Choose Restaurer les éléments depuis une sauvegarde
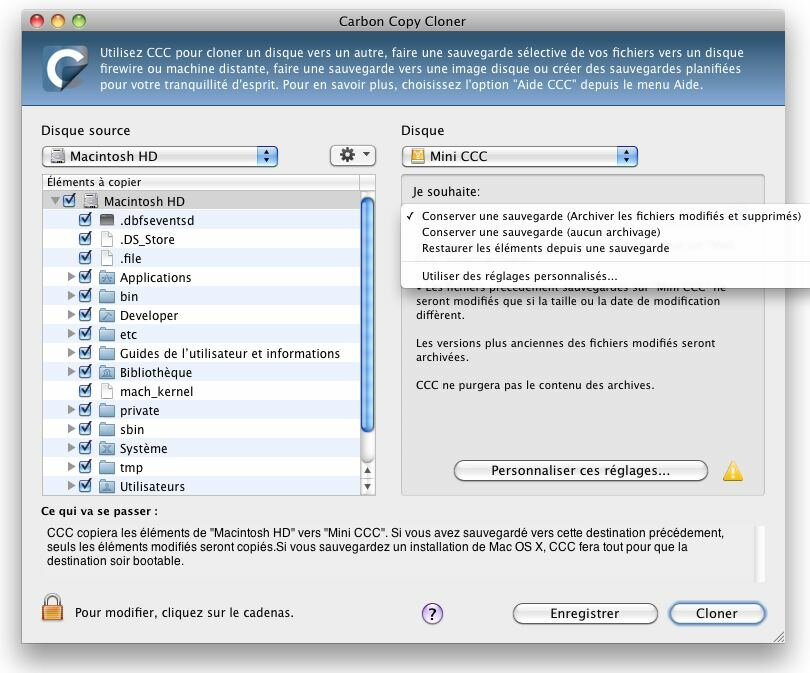This screenshot has height=673, width=810. pyautogui.click(x=605, y=248)
